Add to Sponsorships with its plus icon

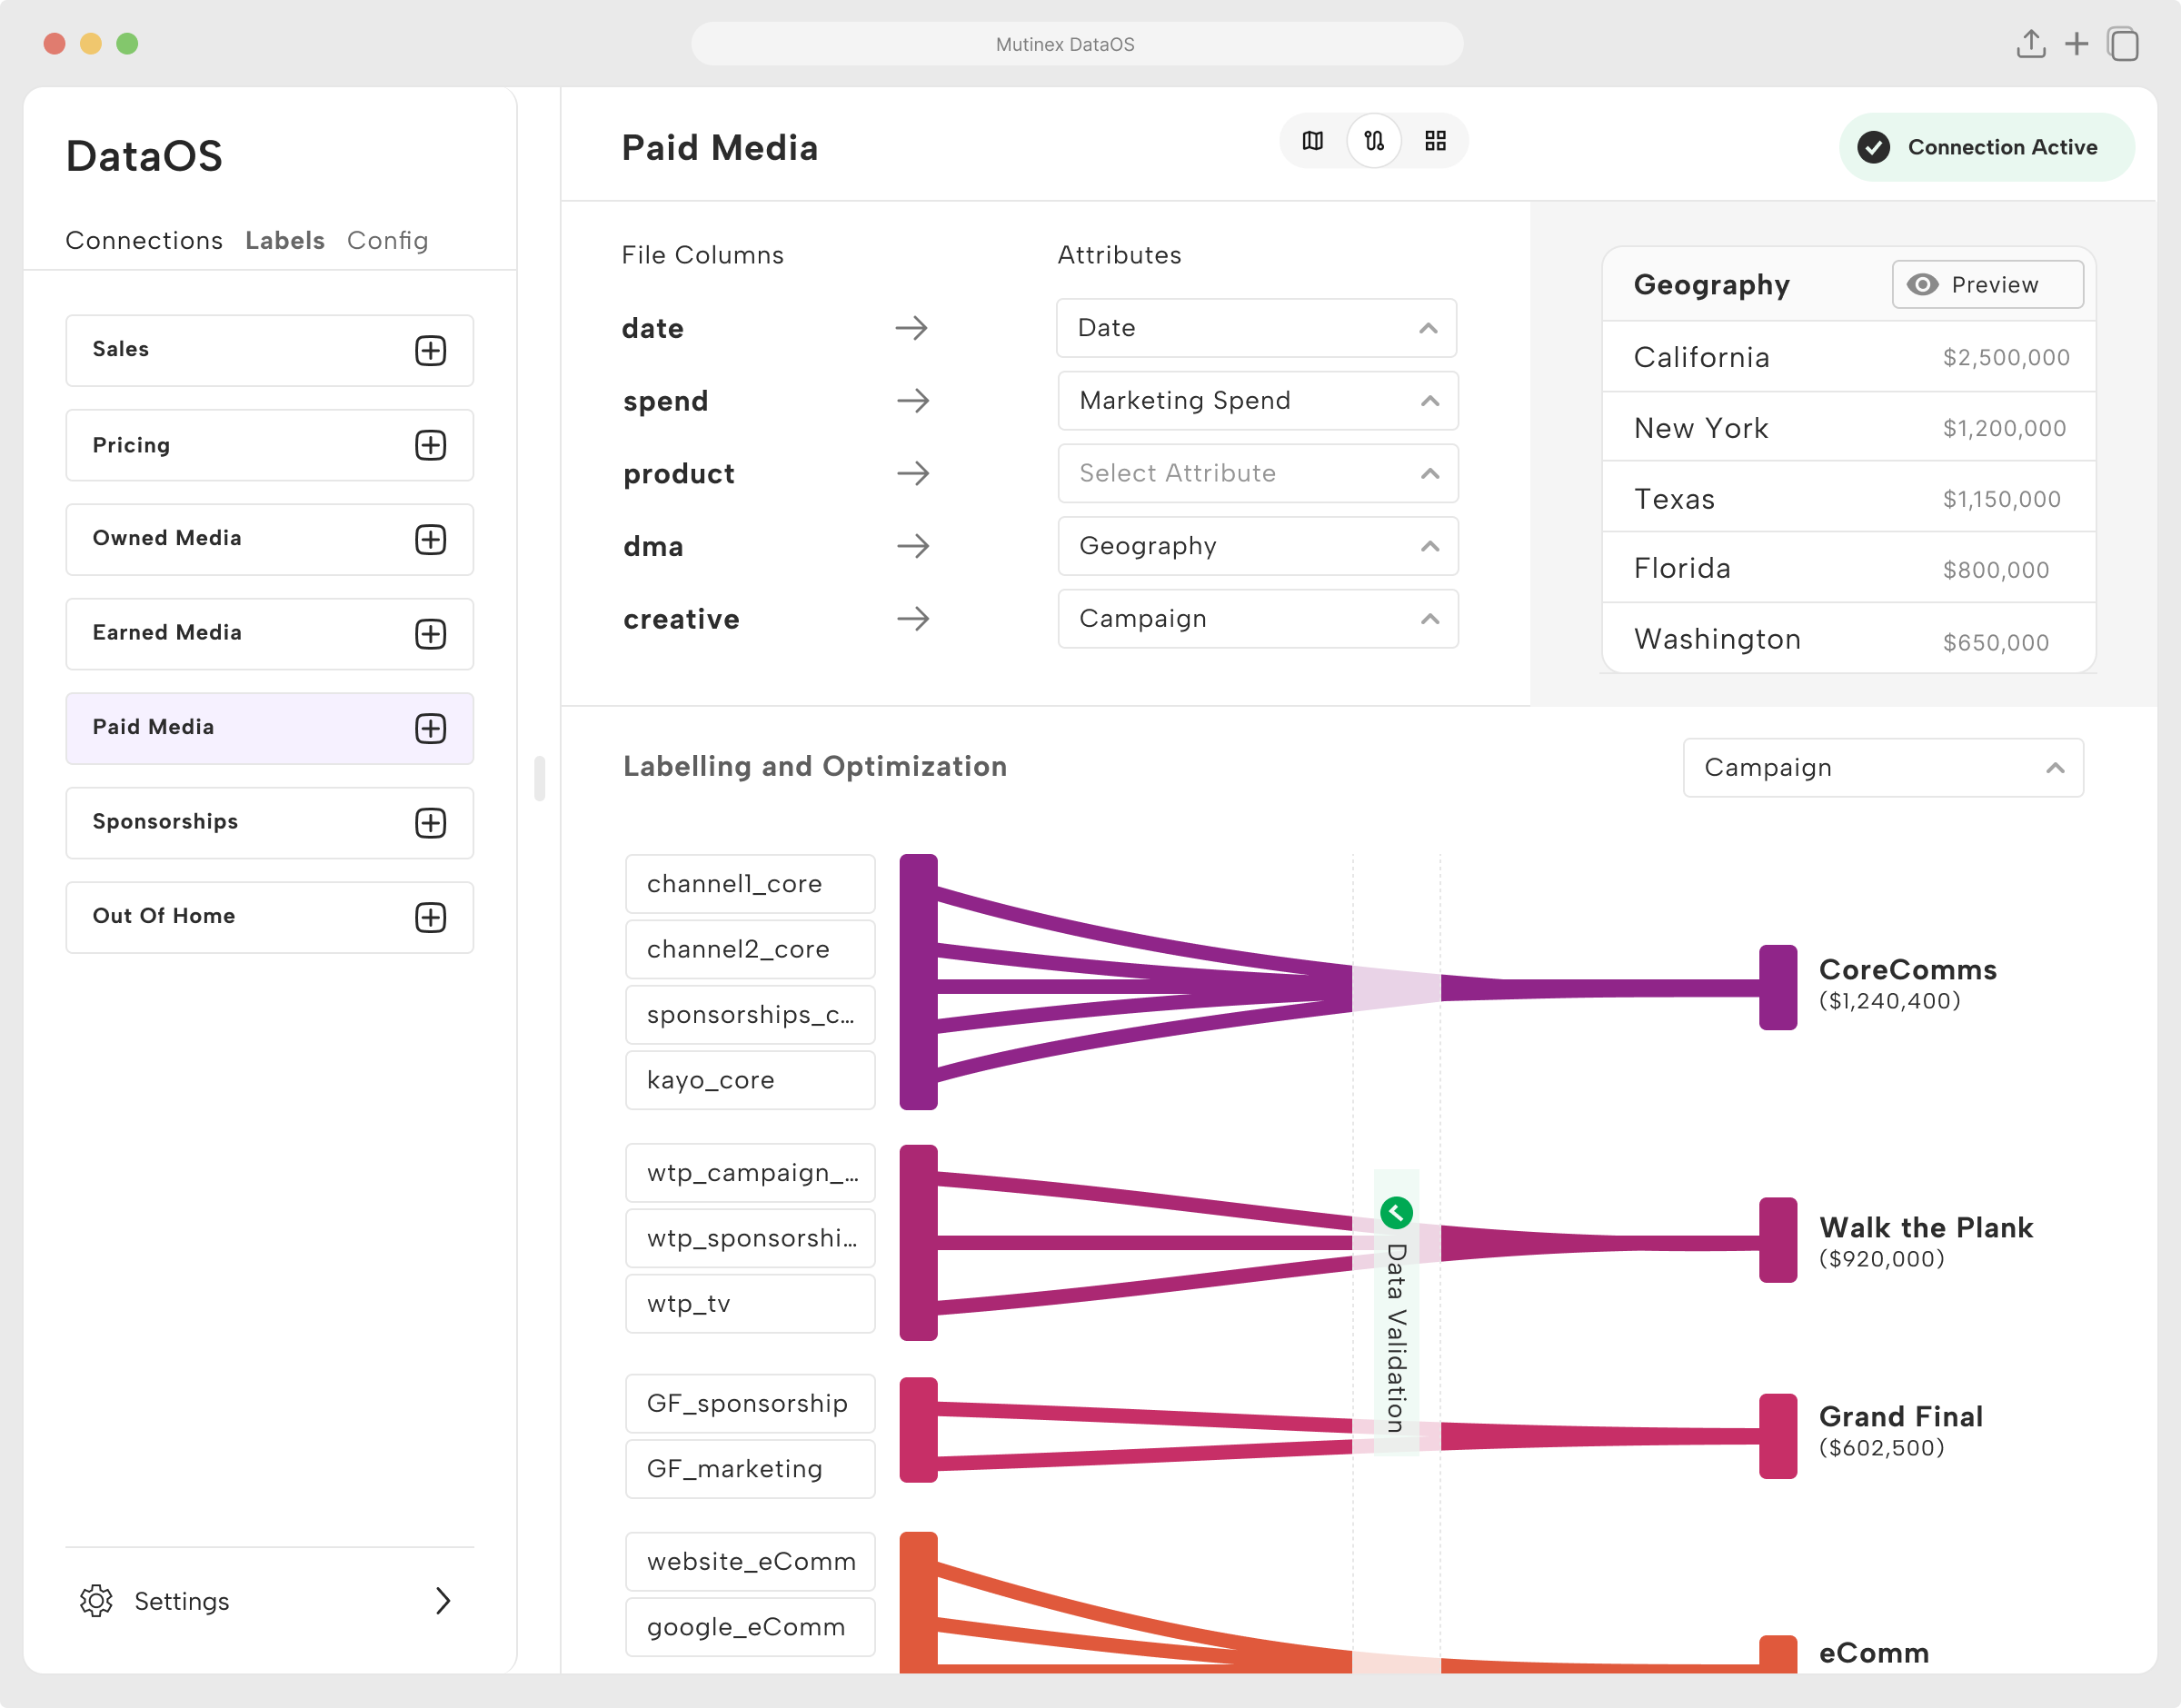coord(430,822)
